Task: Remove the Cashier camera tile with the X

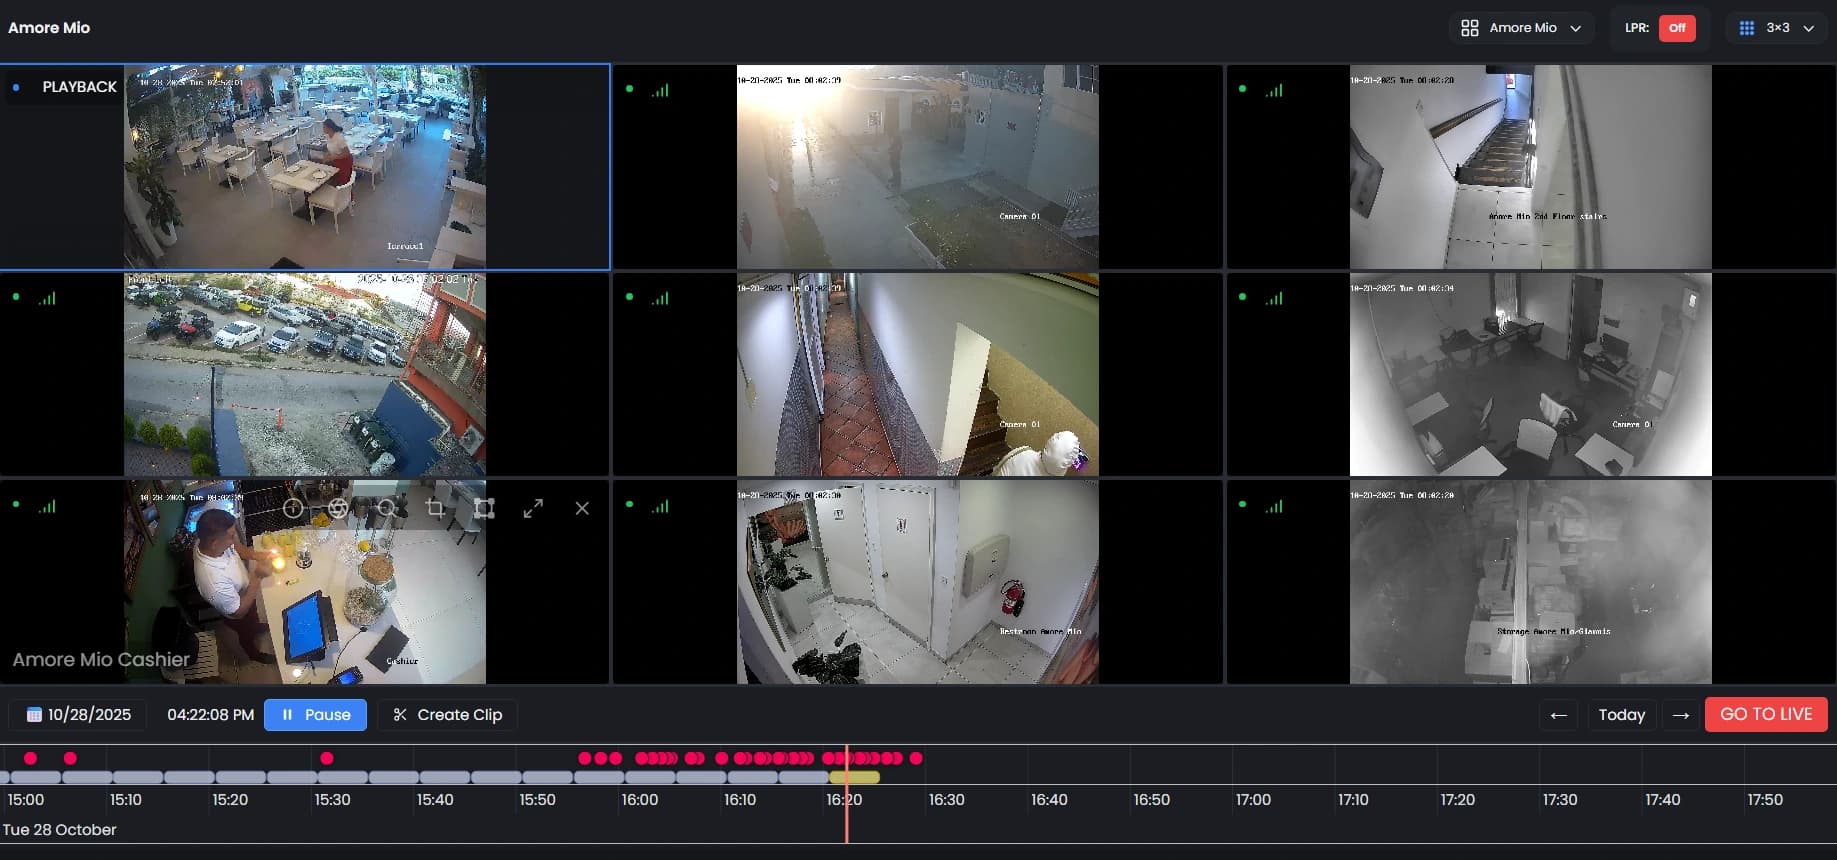Action: click(582, 508)
